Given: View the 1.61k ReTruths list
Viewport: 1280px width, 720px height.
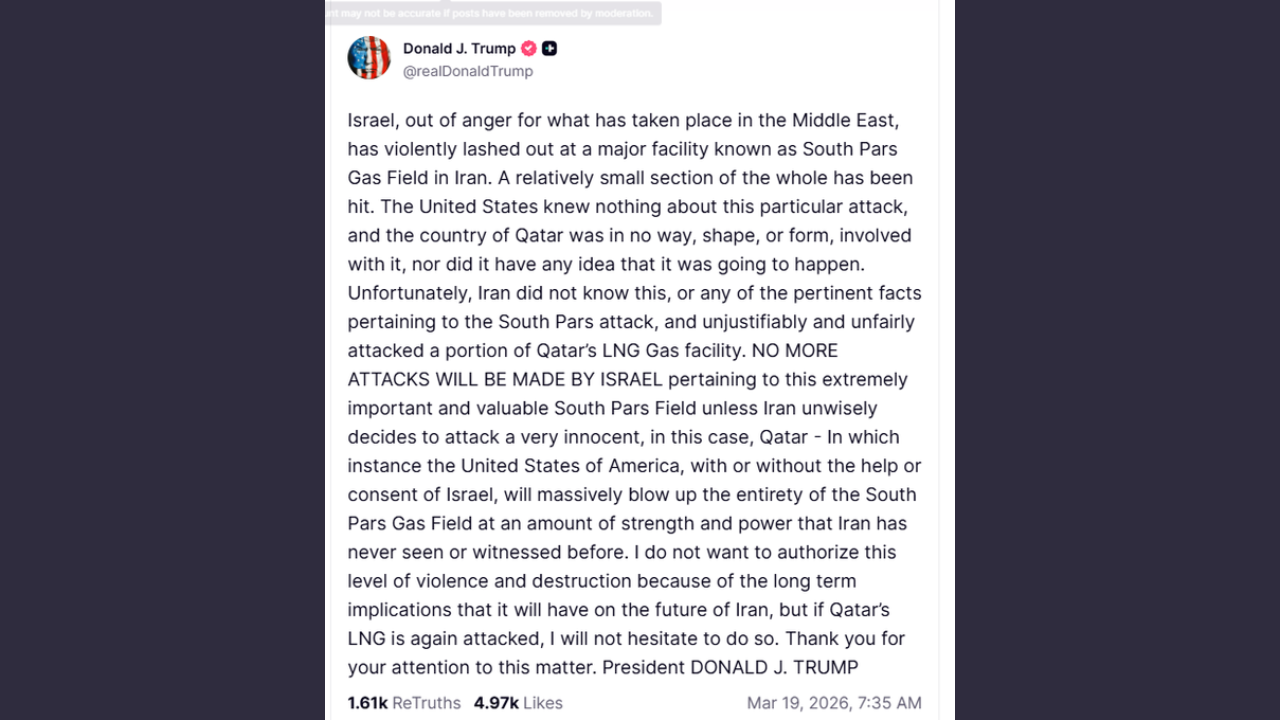Looking at the screenshot, I should [x=404, y=703].
